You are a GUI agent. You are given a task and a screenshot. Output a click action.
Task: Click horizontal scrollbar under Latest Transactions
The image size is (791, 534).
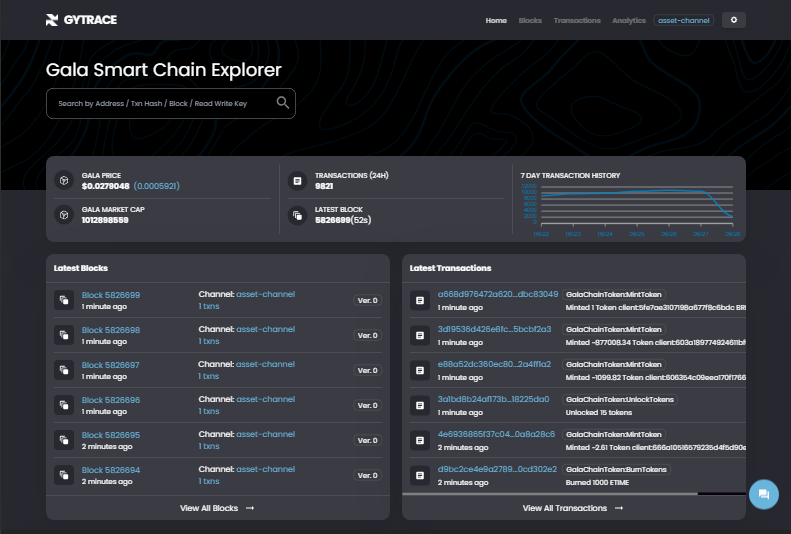550,494
